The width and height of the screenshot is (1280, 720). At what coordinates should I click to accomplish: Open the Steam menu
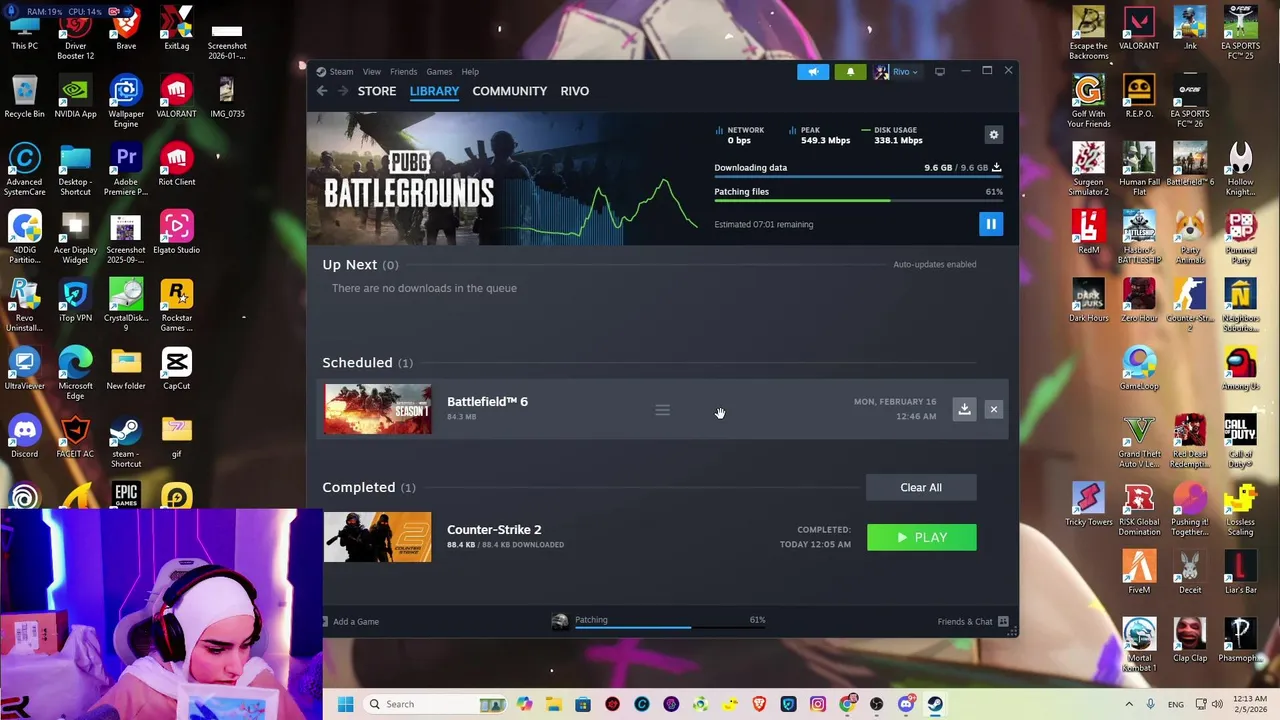click(x=341, y=72)
